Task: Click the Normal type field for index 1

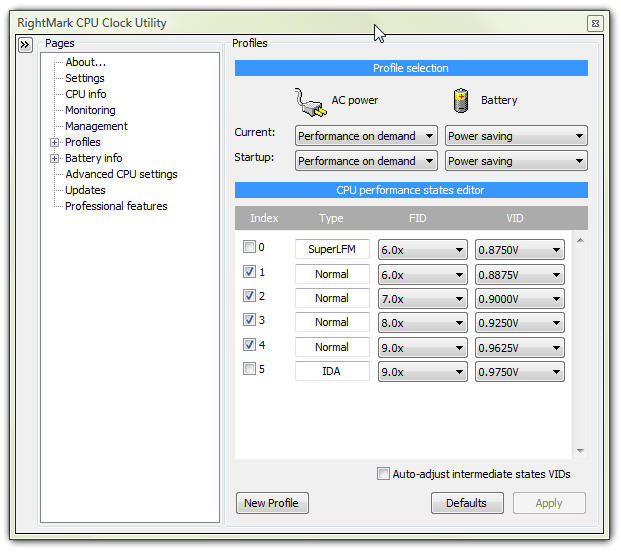Action: pyautogui.click(x=332, y=274)
